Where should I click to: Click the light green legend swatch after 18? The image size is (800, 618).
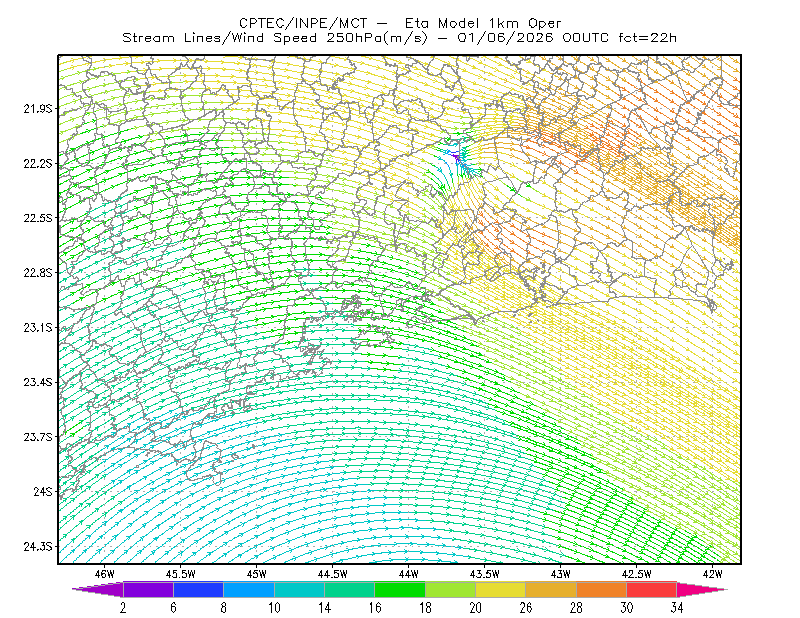pyautogui.click(x=450, y=589)
